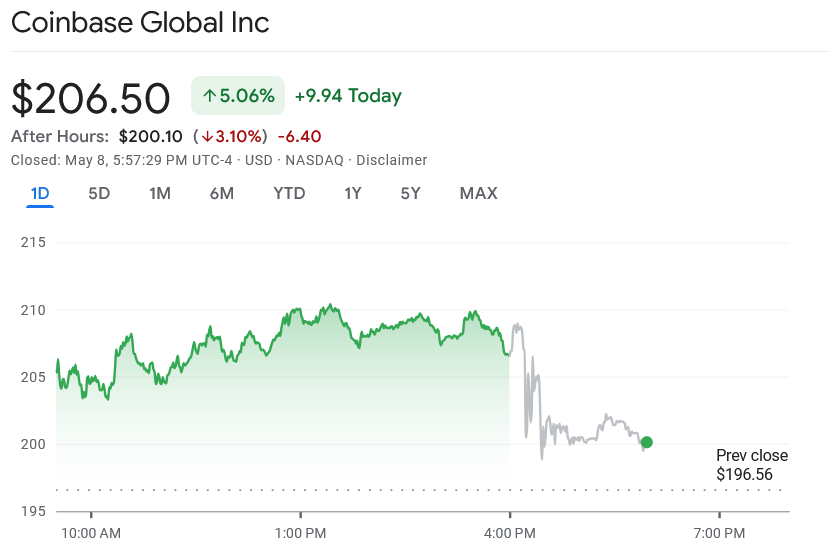This screenshot has width=829, height=554.
Task: Open the 1M chart range
Action: [x=160, y=193]
